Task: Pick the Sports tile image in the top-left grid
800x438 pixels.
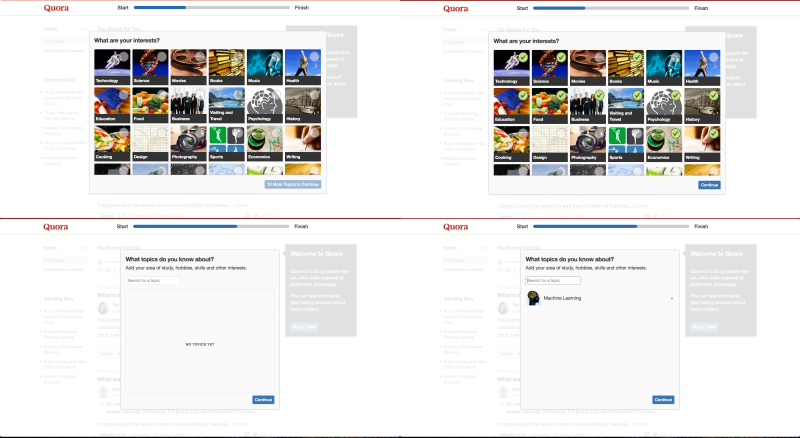Action: (x=227, y=143)
